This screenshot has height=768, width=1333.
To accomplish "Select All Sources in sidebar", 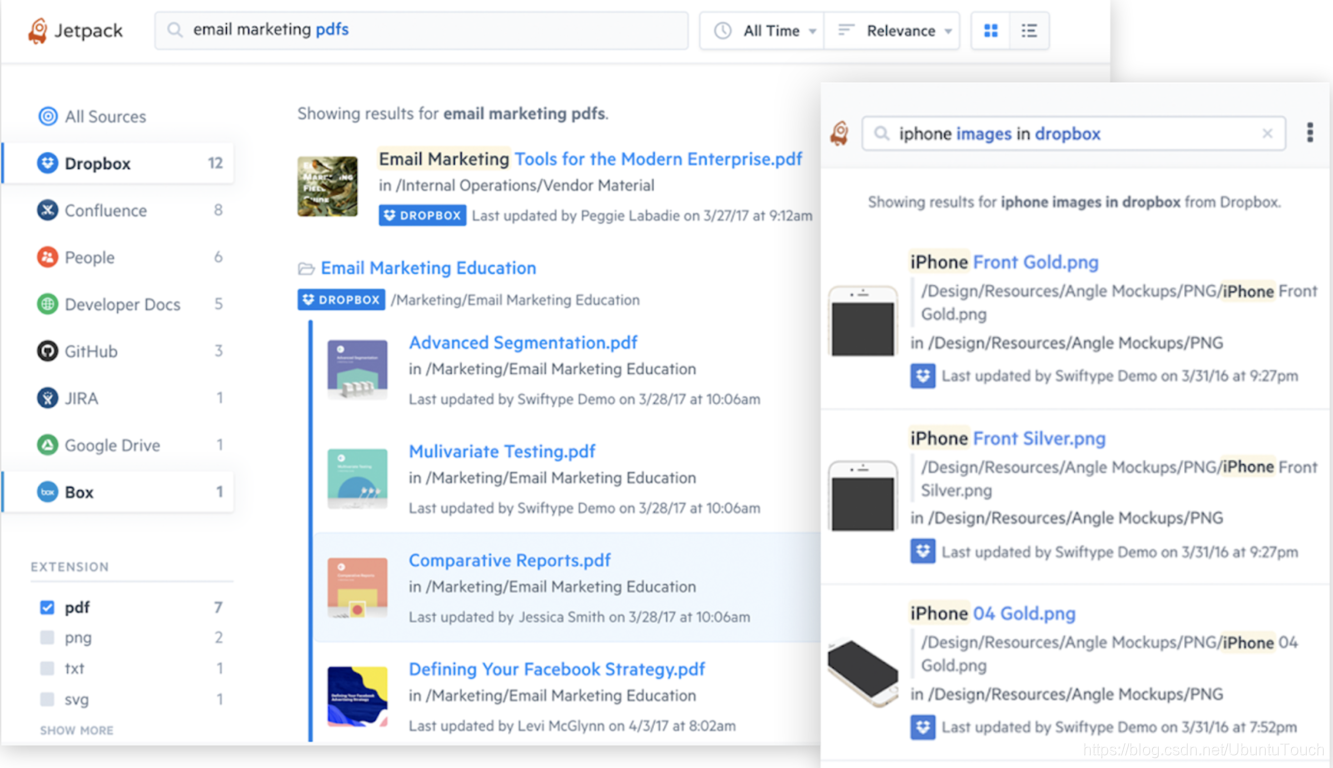I will [x=118, y=116].
